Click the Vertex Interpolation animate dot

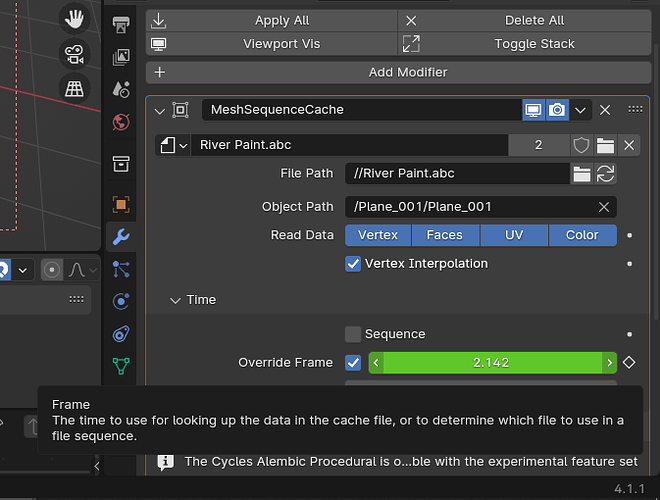click(x=630, y=264)
